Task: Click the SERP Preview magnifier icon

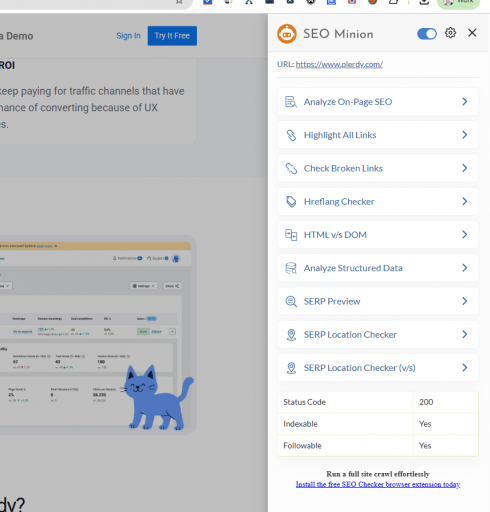Action: pos(291,301)
